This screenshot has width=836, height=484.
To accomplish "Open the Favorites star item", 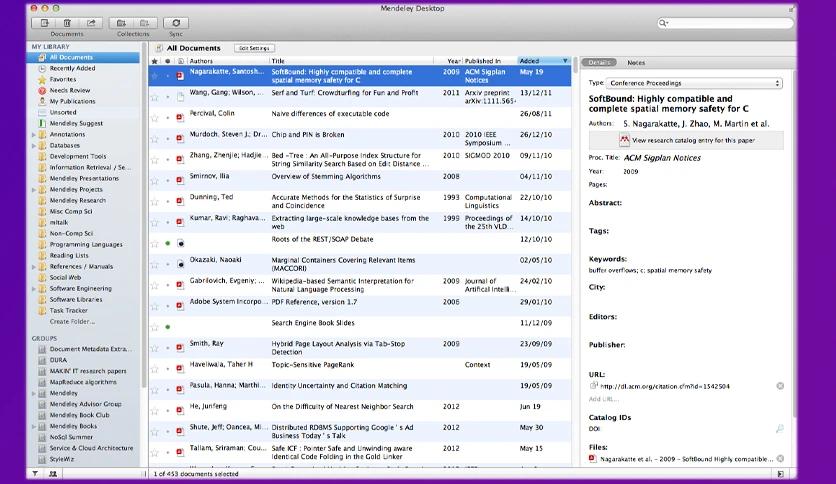I will click(x=62, y=79).
